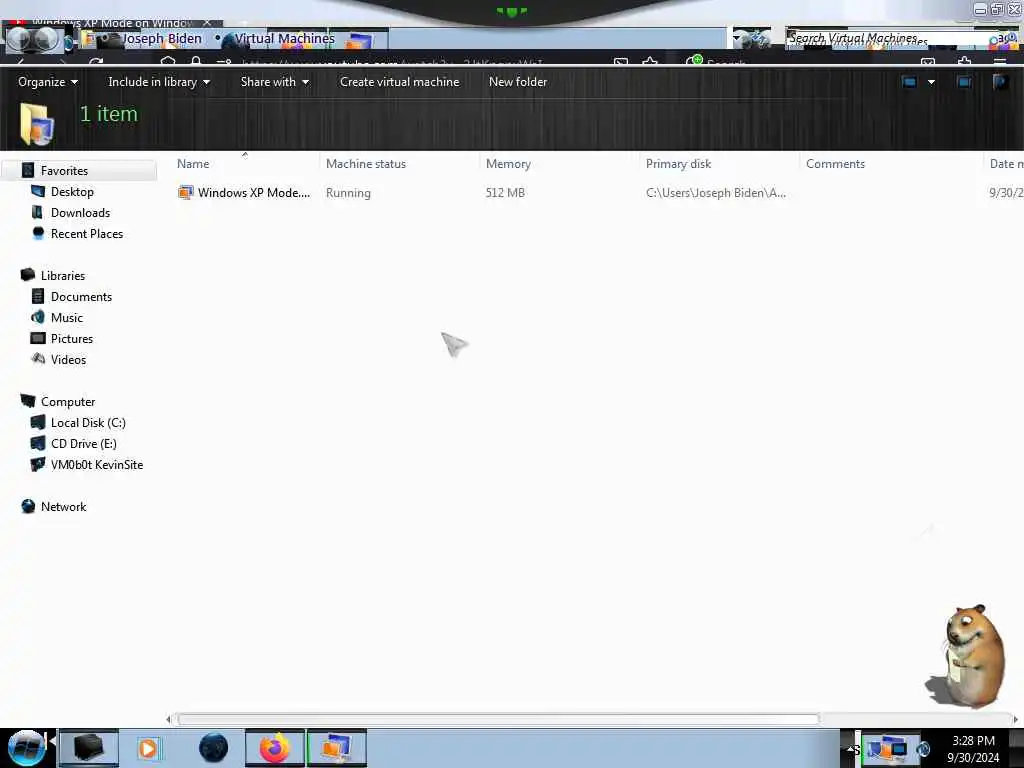The height and width of the screenshot is (768, 1024).
Task: Select Computer in navigation pane
Action: click(x=68, y=402)
